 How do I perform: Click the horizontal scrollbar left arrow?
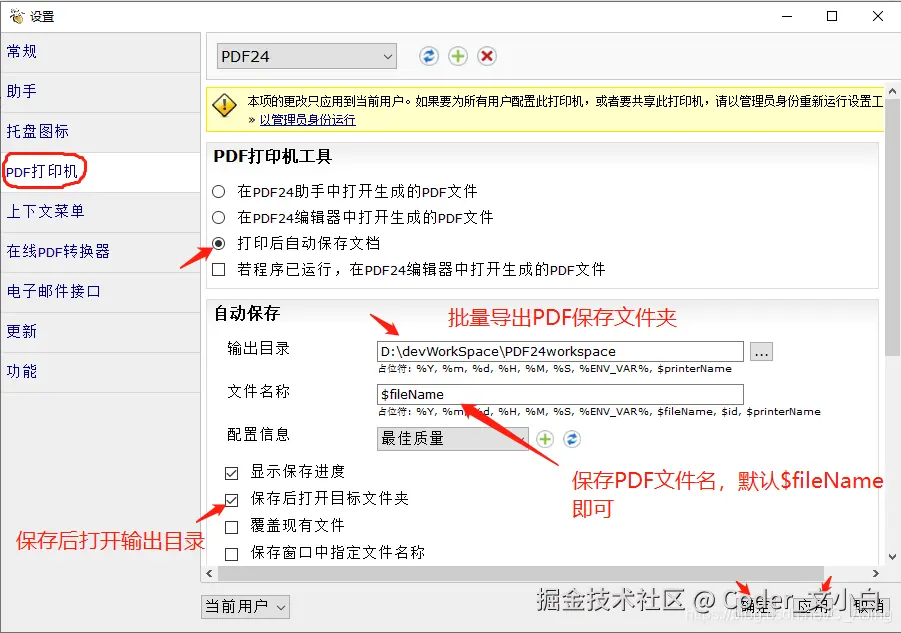tap(209, 573)
